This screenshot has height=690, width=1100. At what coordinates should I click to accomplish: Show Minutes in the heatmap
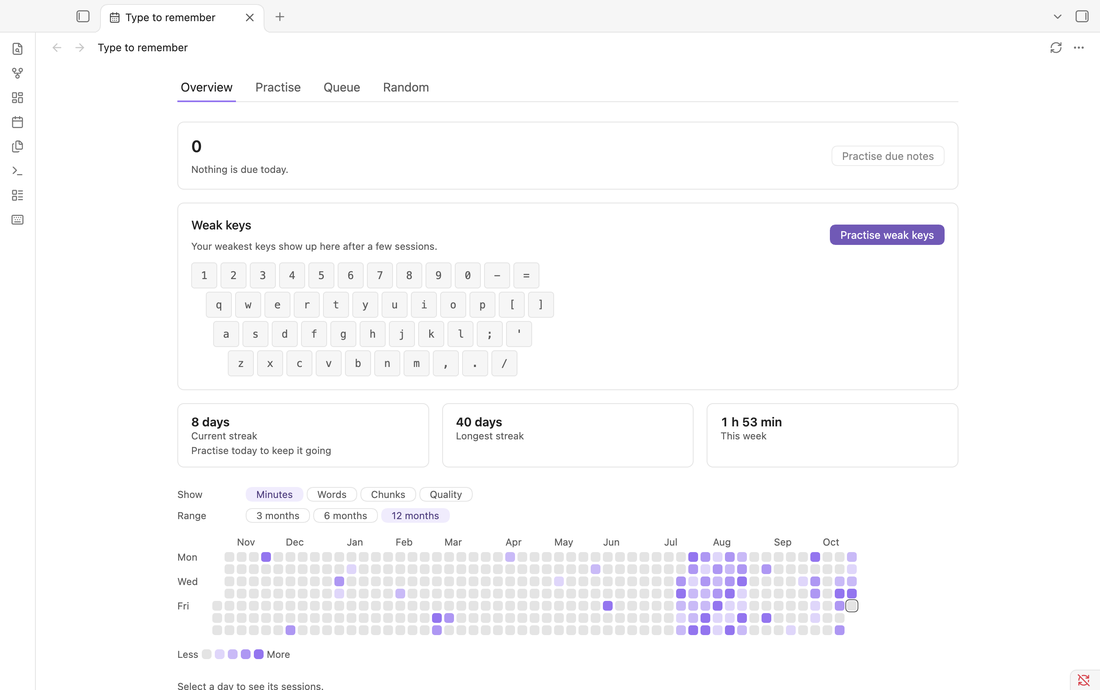pos(274,494)
